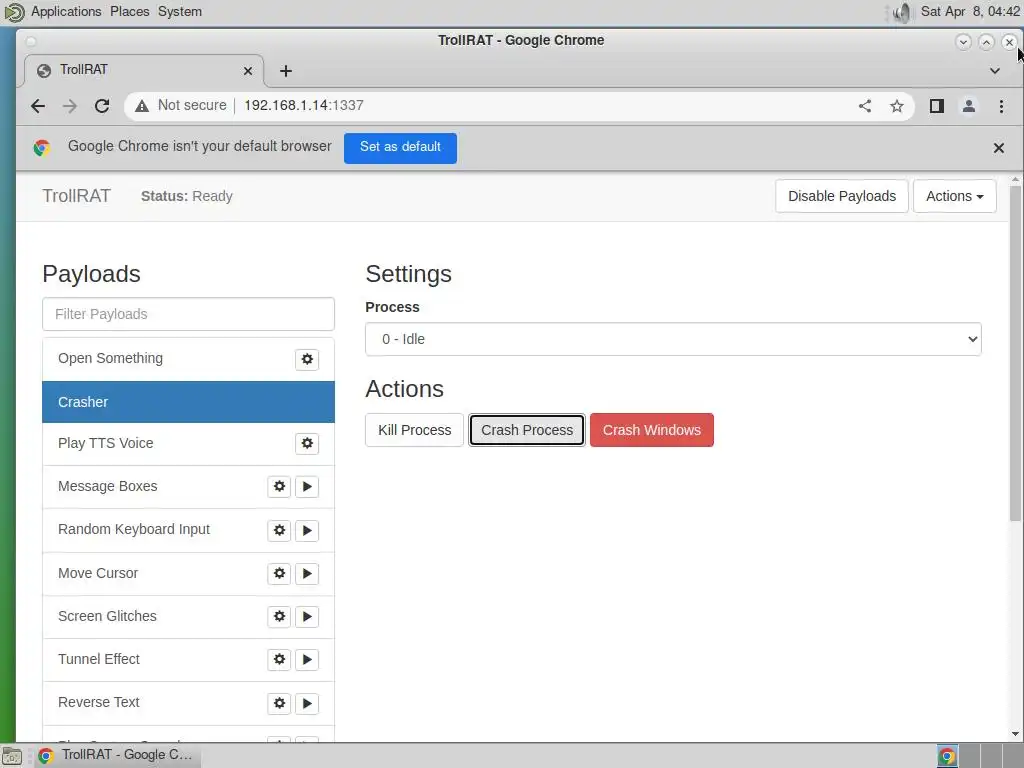Open the Places menu

[129, 12]
